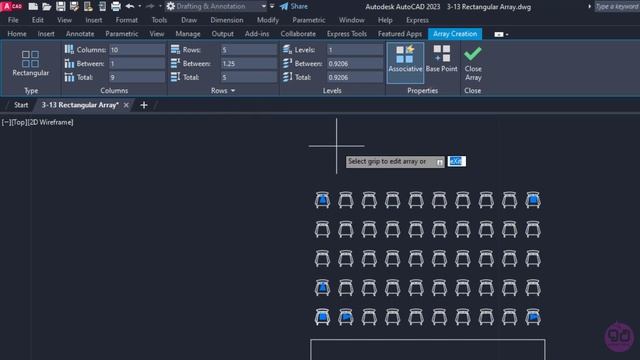The height and width of the screenshot is (360, 640).
Task: Click the row Total distance icon
Action: [176, 77]
